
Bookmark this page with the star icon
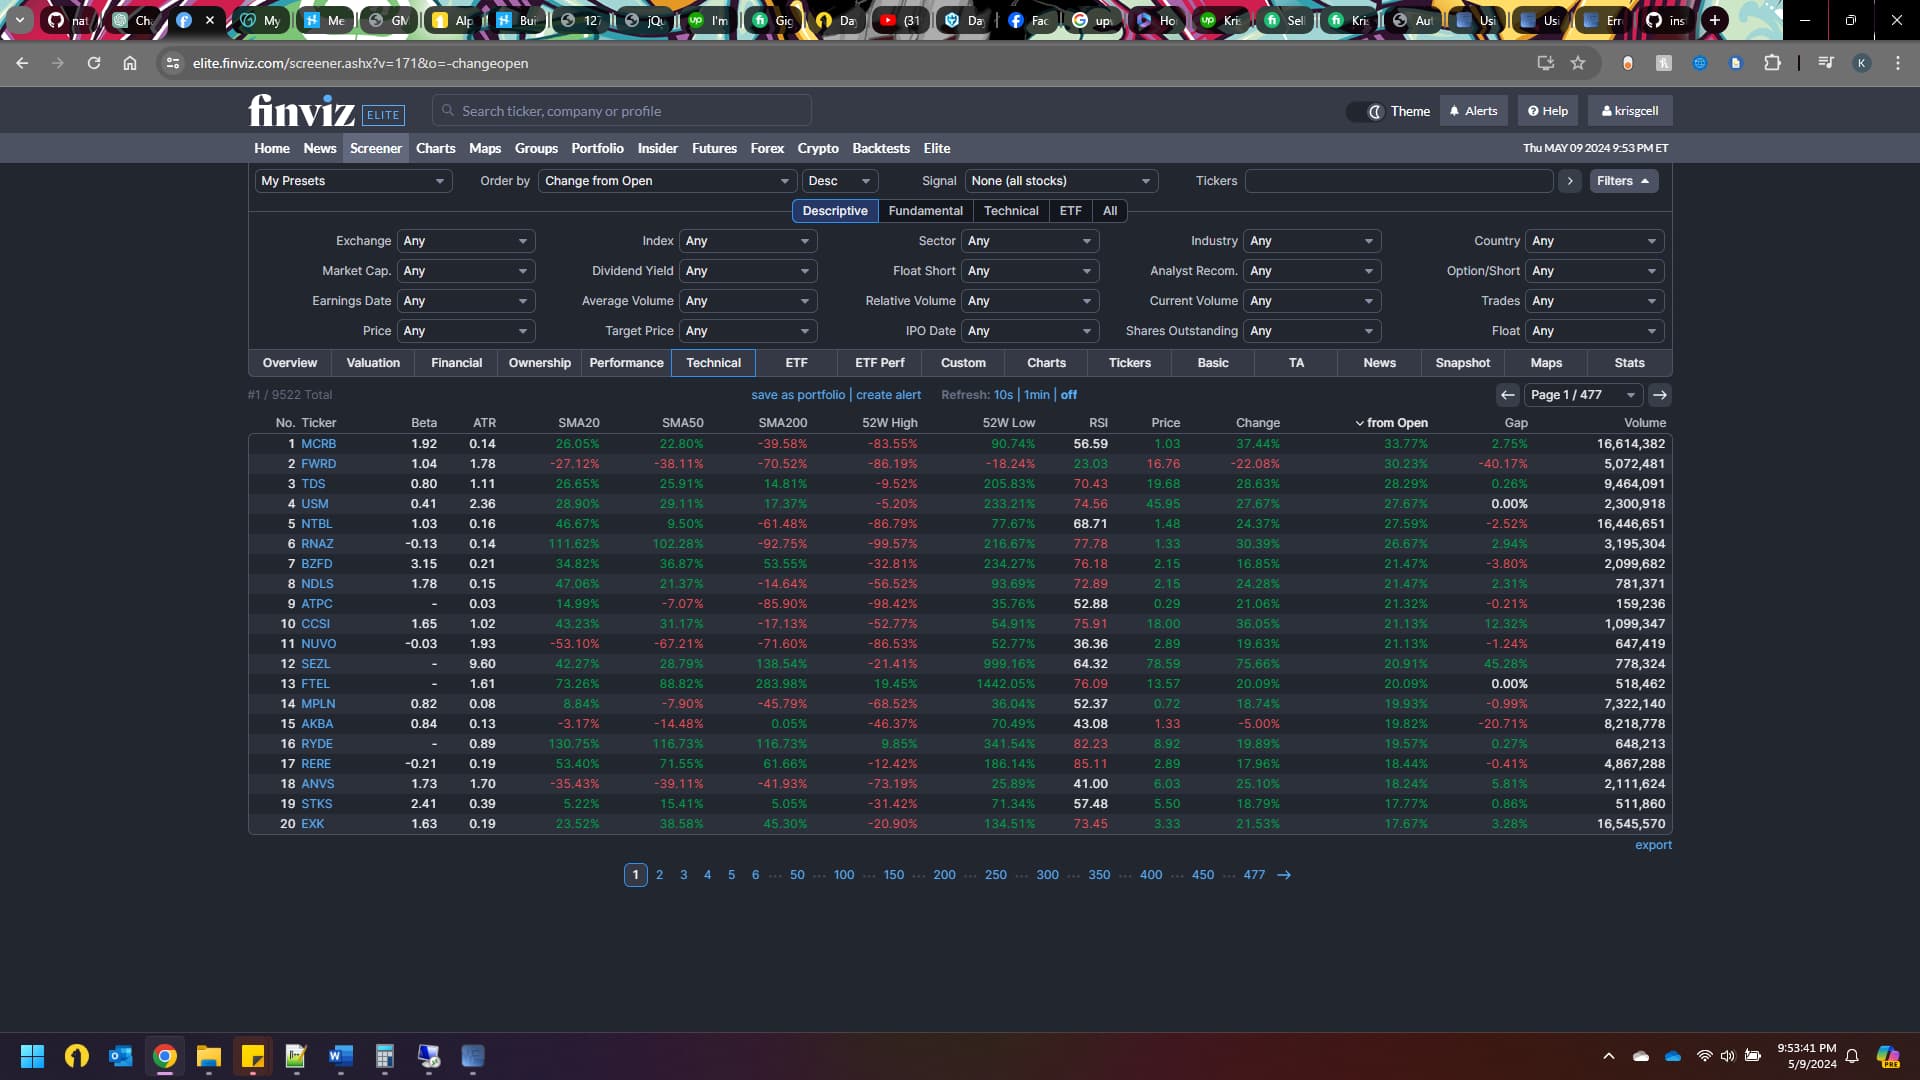click(x=1578, y=63)
